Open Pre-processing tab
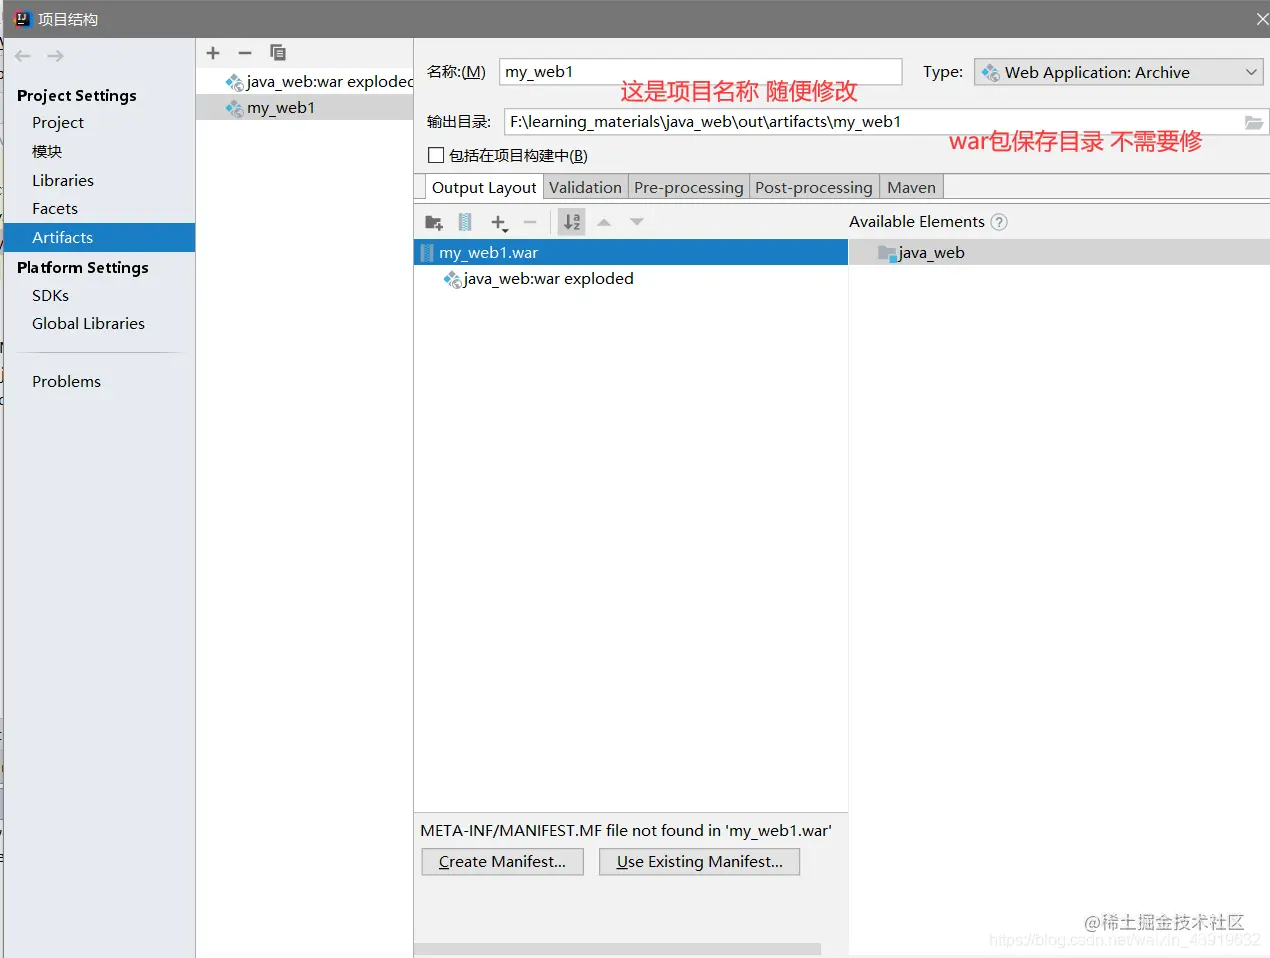 689,188
